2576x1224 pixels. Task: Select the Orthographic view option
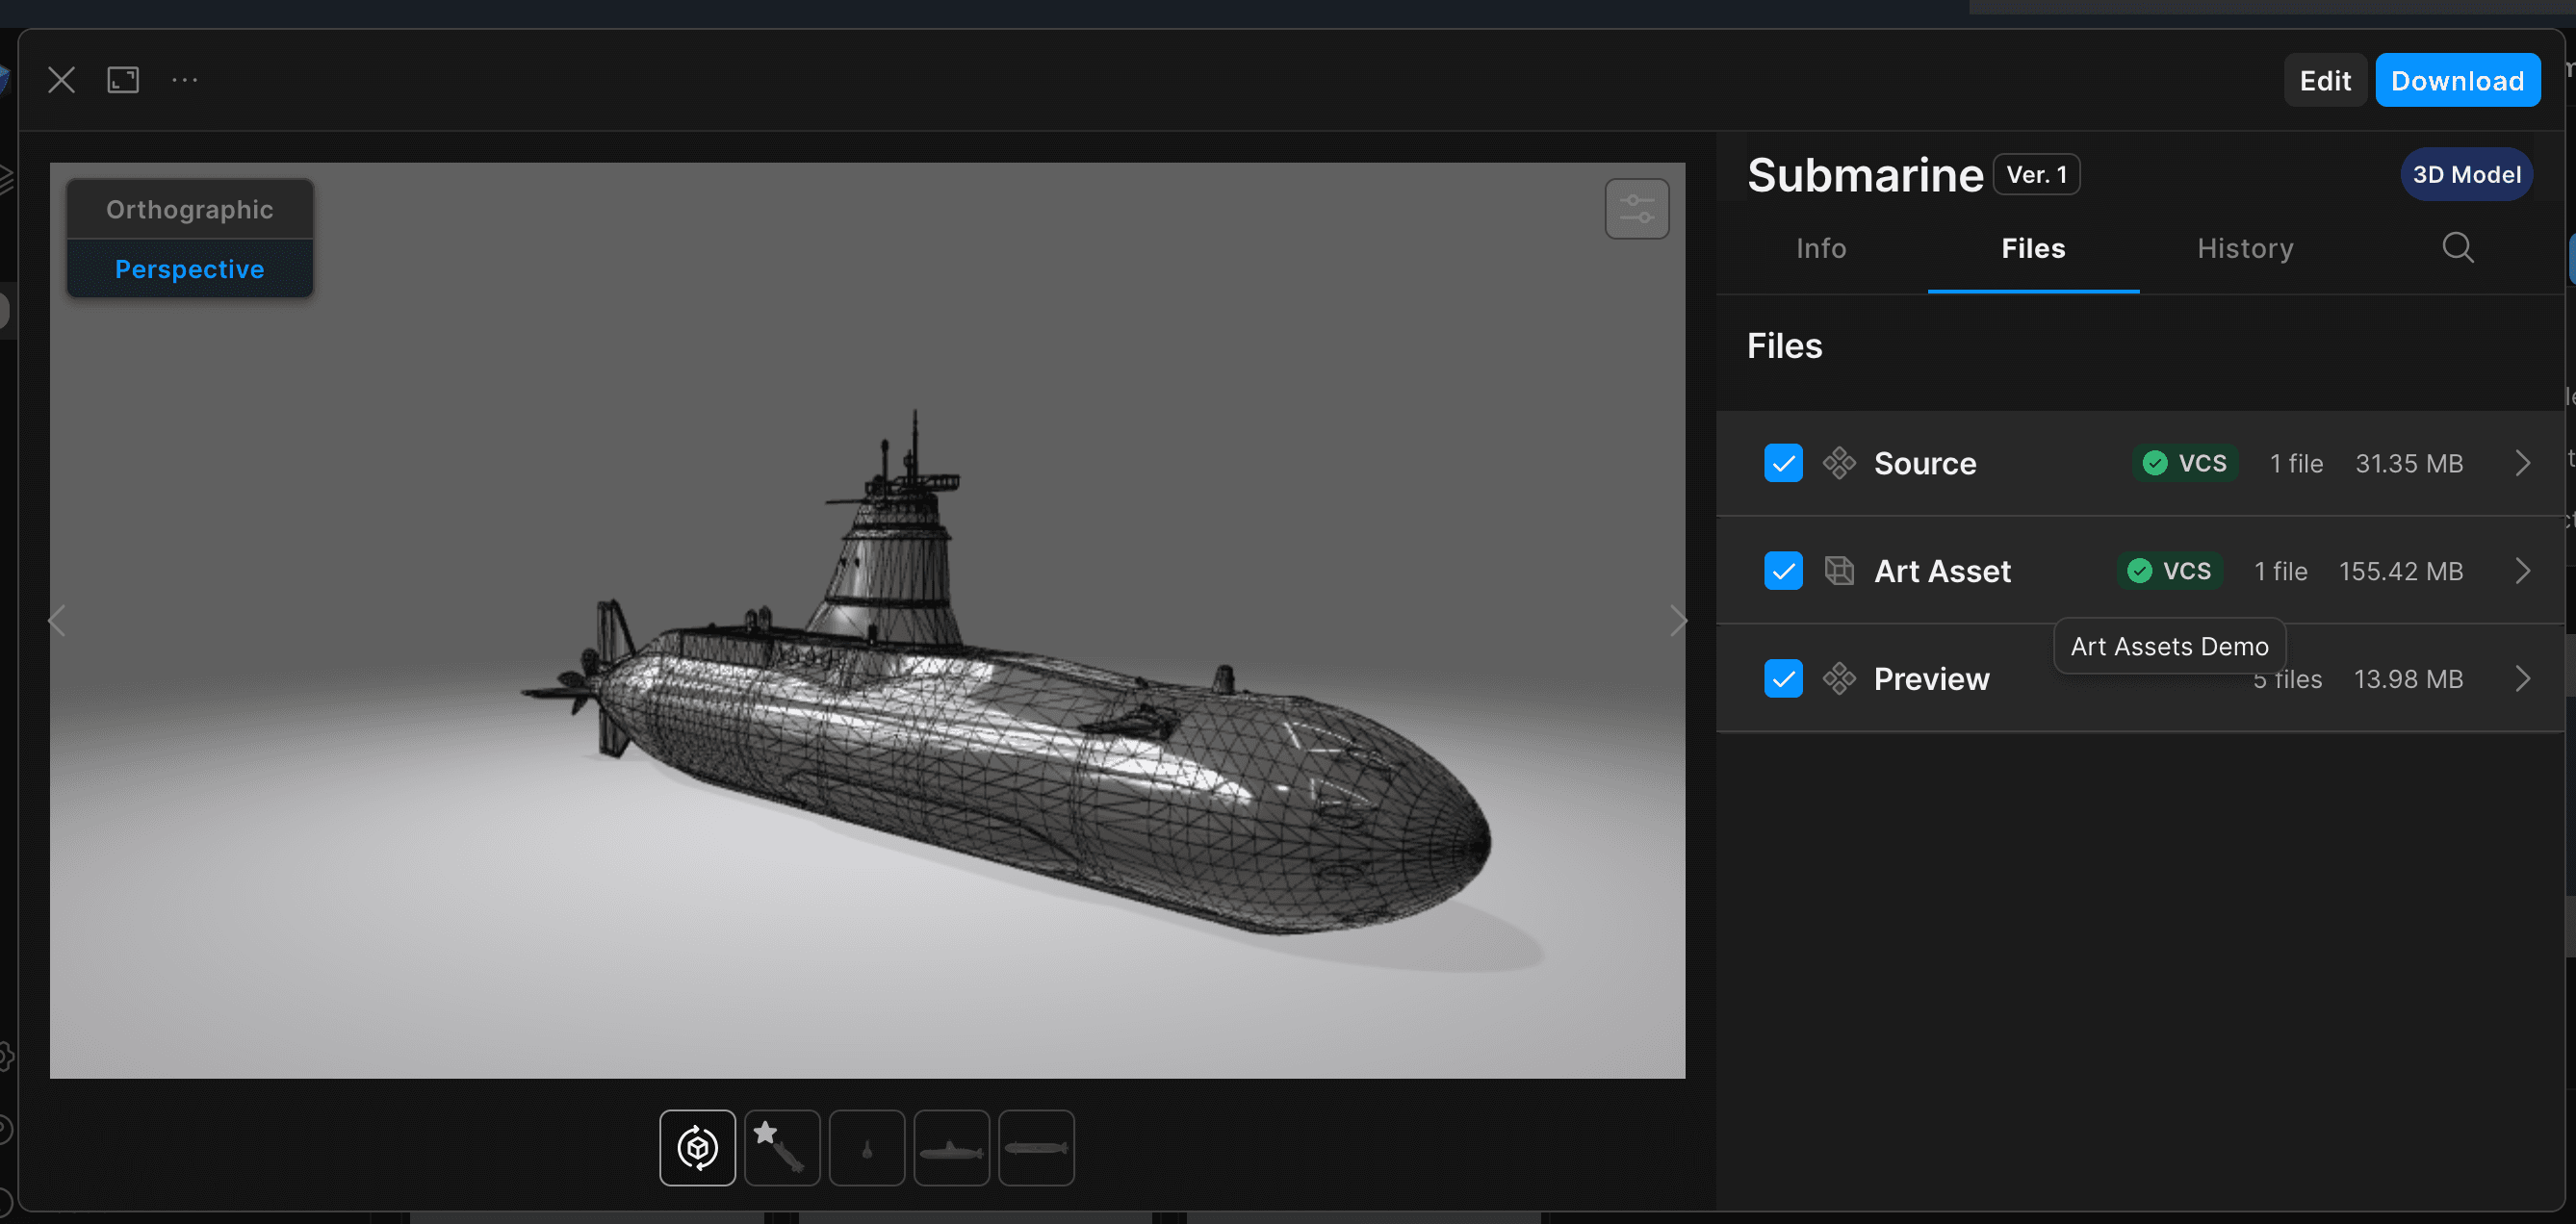click(190, 209)
